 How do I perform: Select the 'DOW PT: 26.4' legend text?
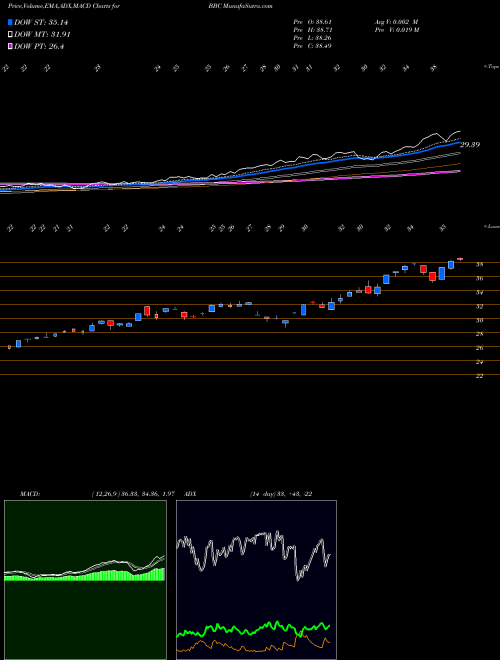click(x=39, y=47)
